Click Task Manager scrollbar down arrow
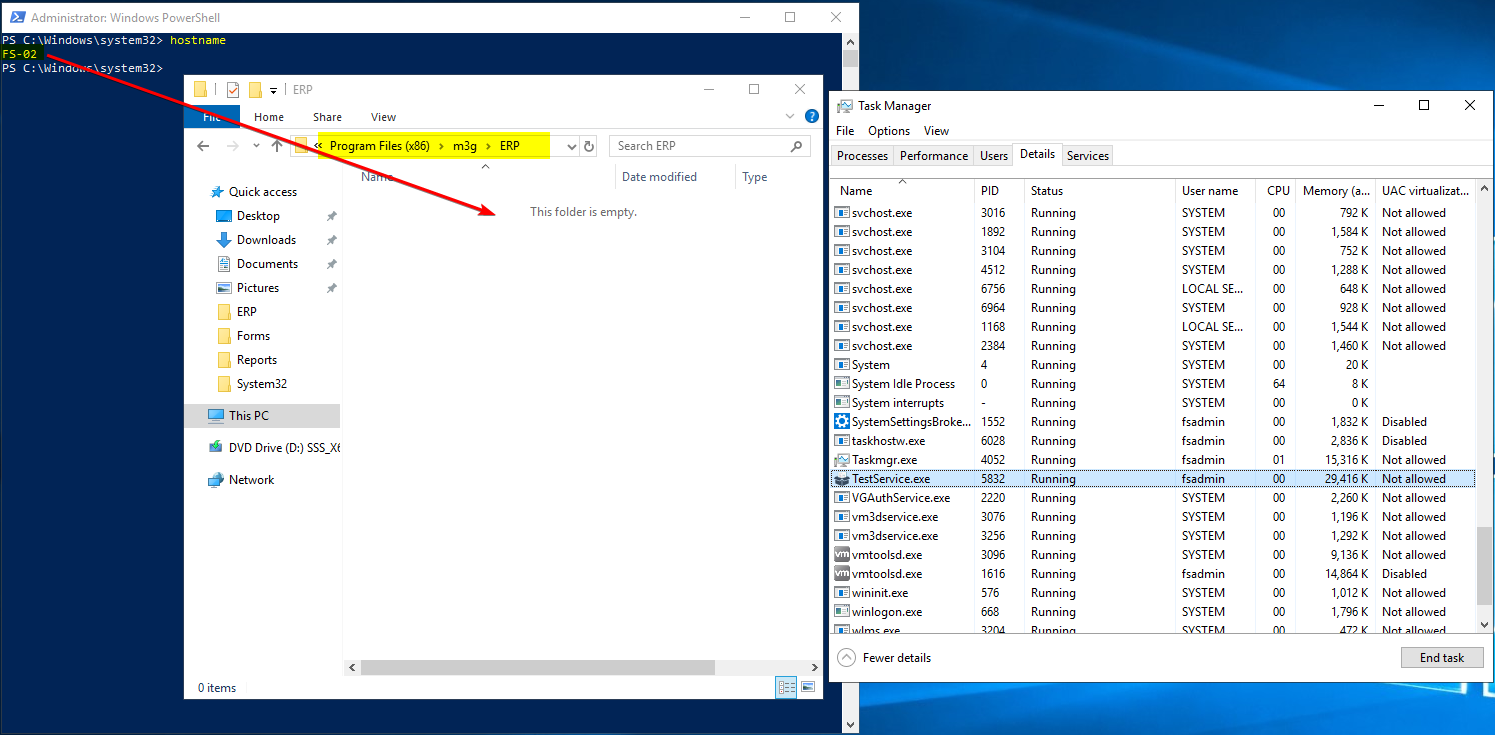This screenshot has width=1495, height=735. click(1484, 624)
